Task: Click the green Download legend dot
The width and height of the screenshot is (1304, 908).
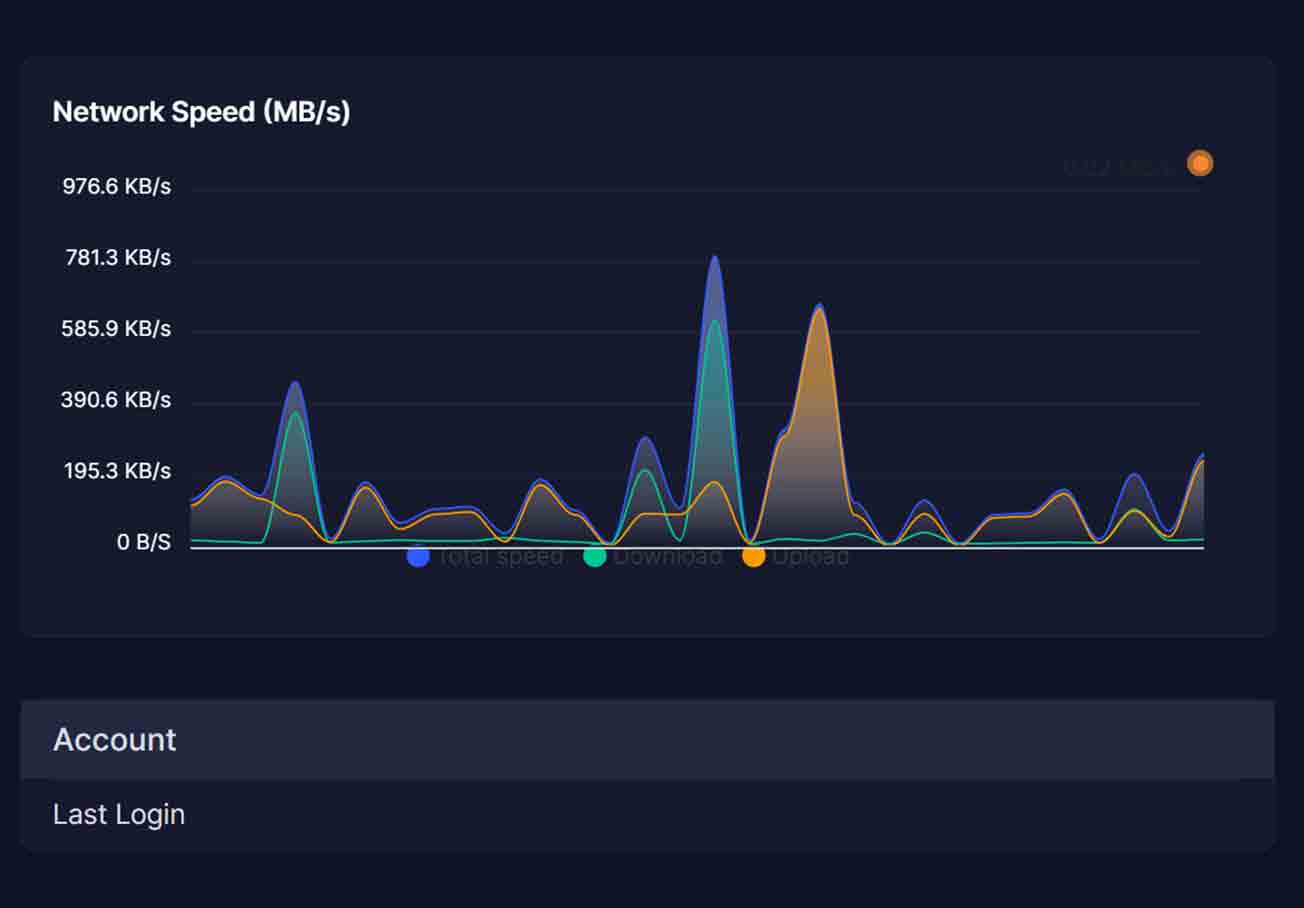Action: 595,556
